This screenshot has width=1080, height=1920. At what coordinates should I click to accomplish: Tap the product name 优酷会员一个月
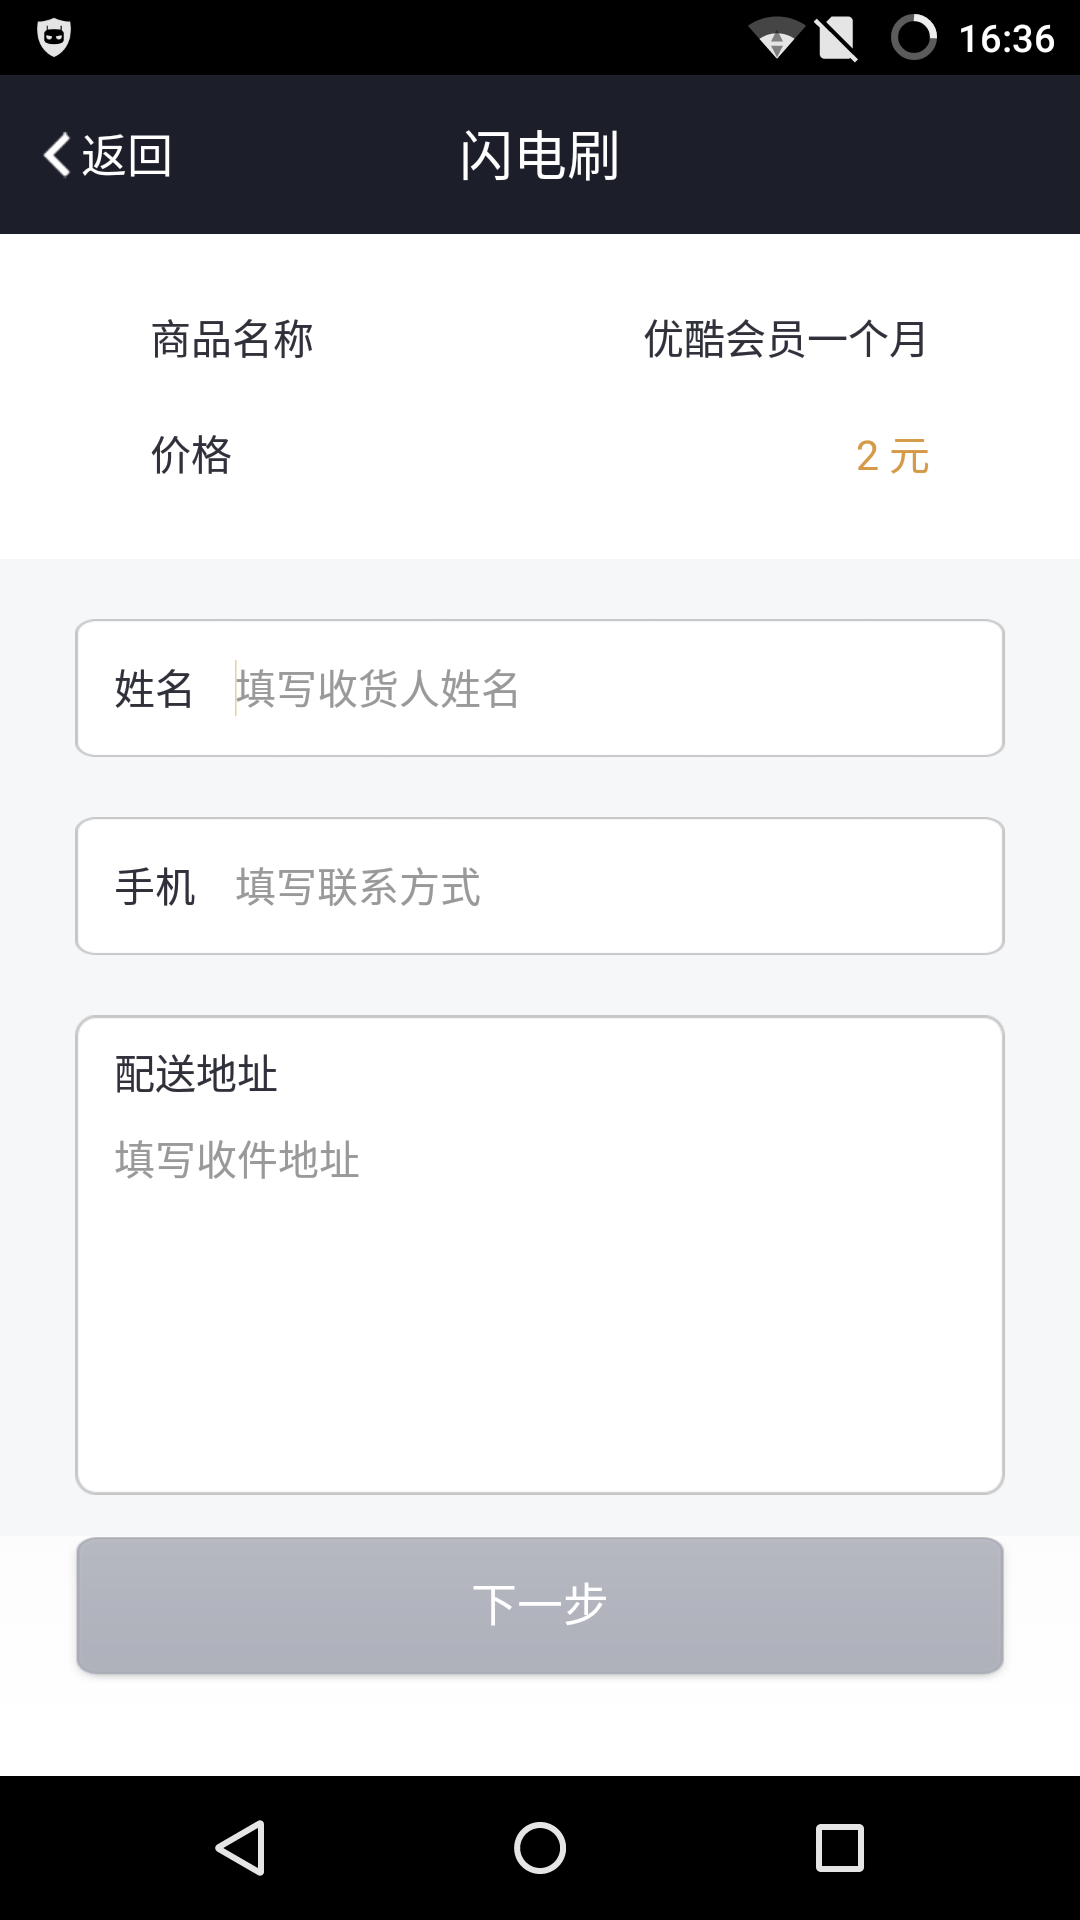pos(785,340)
